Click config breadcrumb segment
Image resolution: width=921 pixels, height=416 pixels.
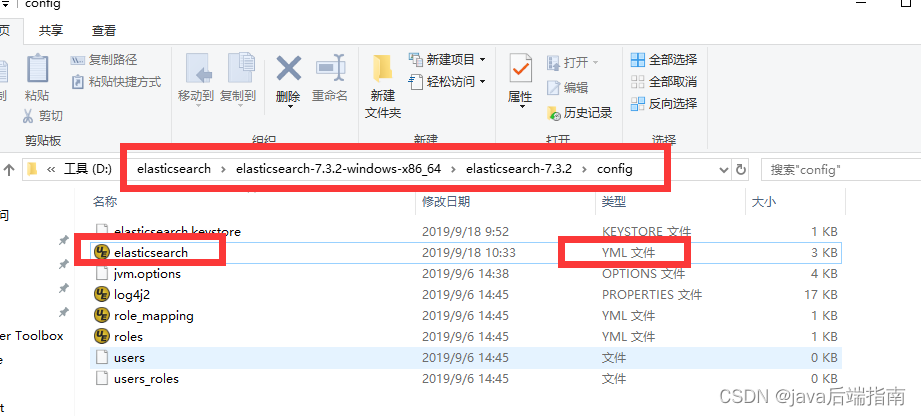pos(615,169)
